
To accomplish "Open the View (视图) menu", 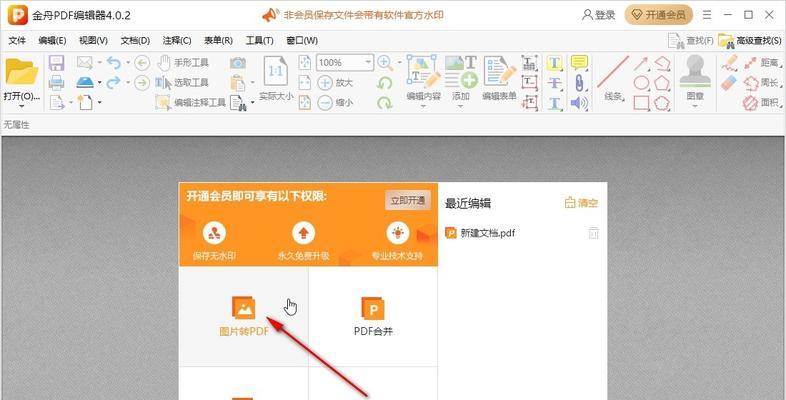I will pyautogui.click(x=93, y=41).
